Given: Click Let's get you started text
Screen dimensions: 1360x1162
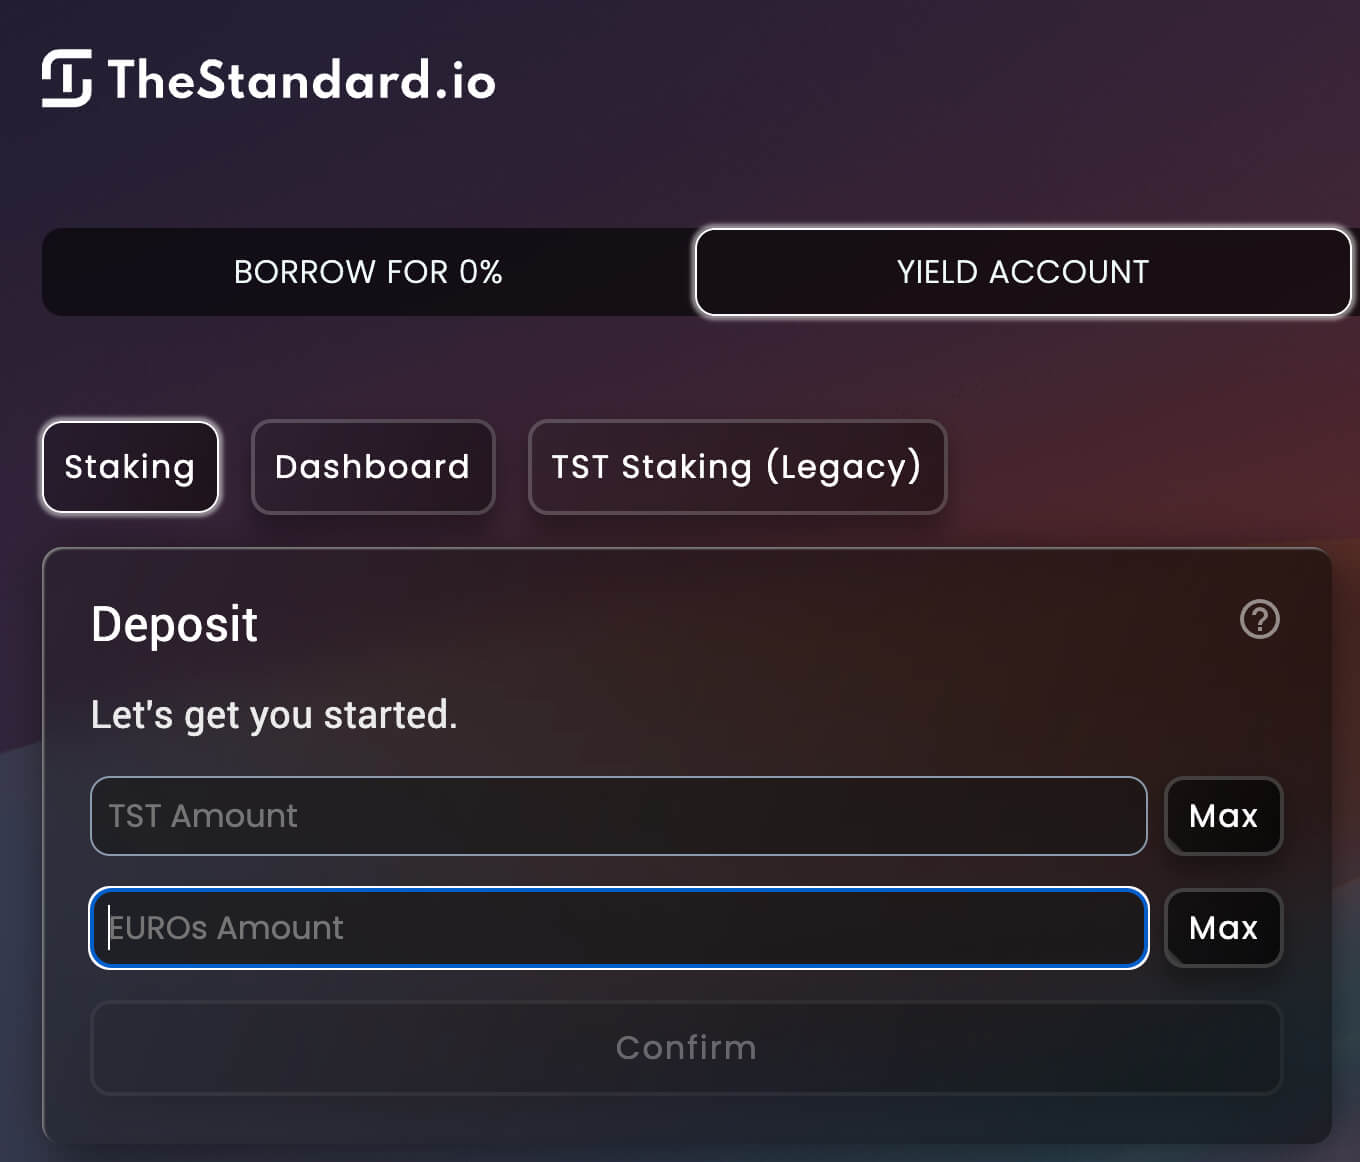Looking at the screenshot, I should [274, 714].
